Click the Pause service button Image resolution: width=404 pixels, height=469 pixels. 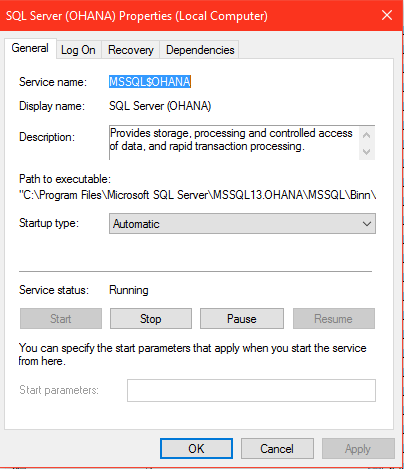(242, 319)
